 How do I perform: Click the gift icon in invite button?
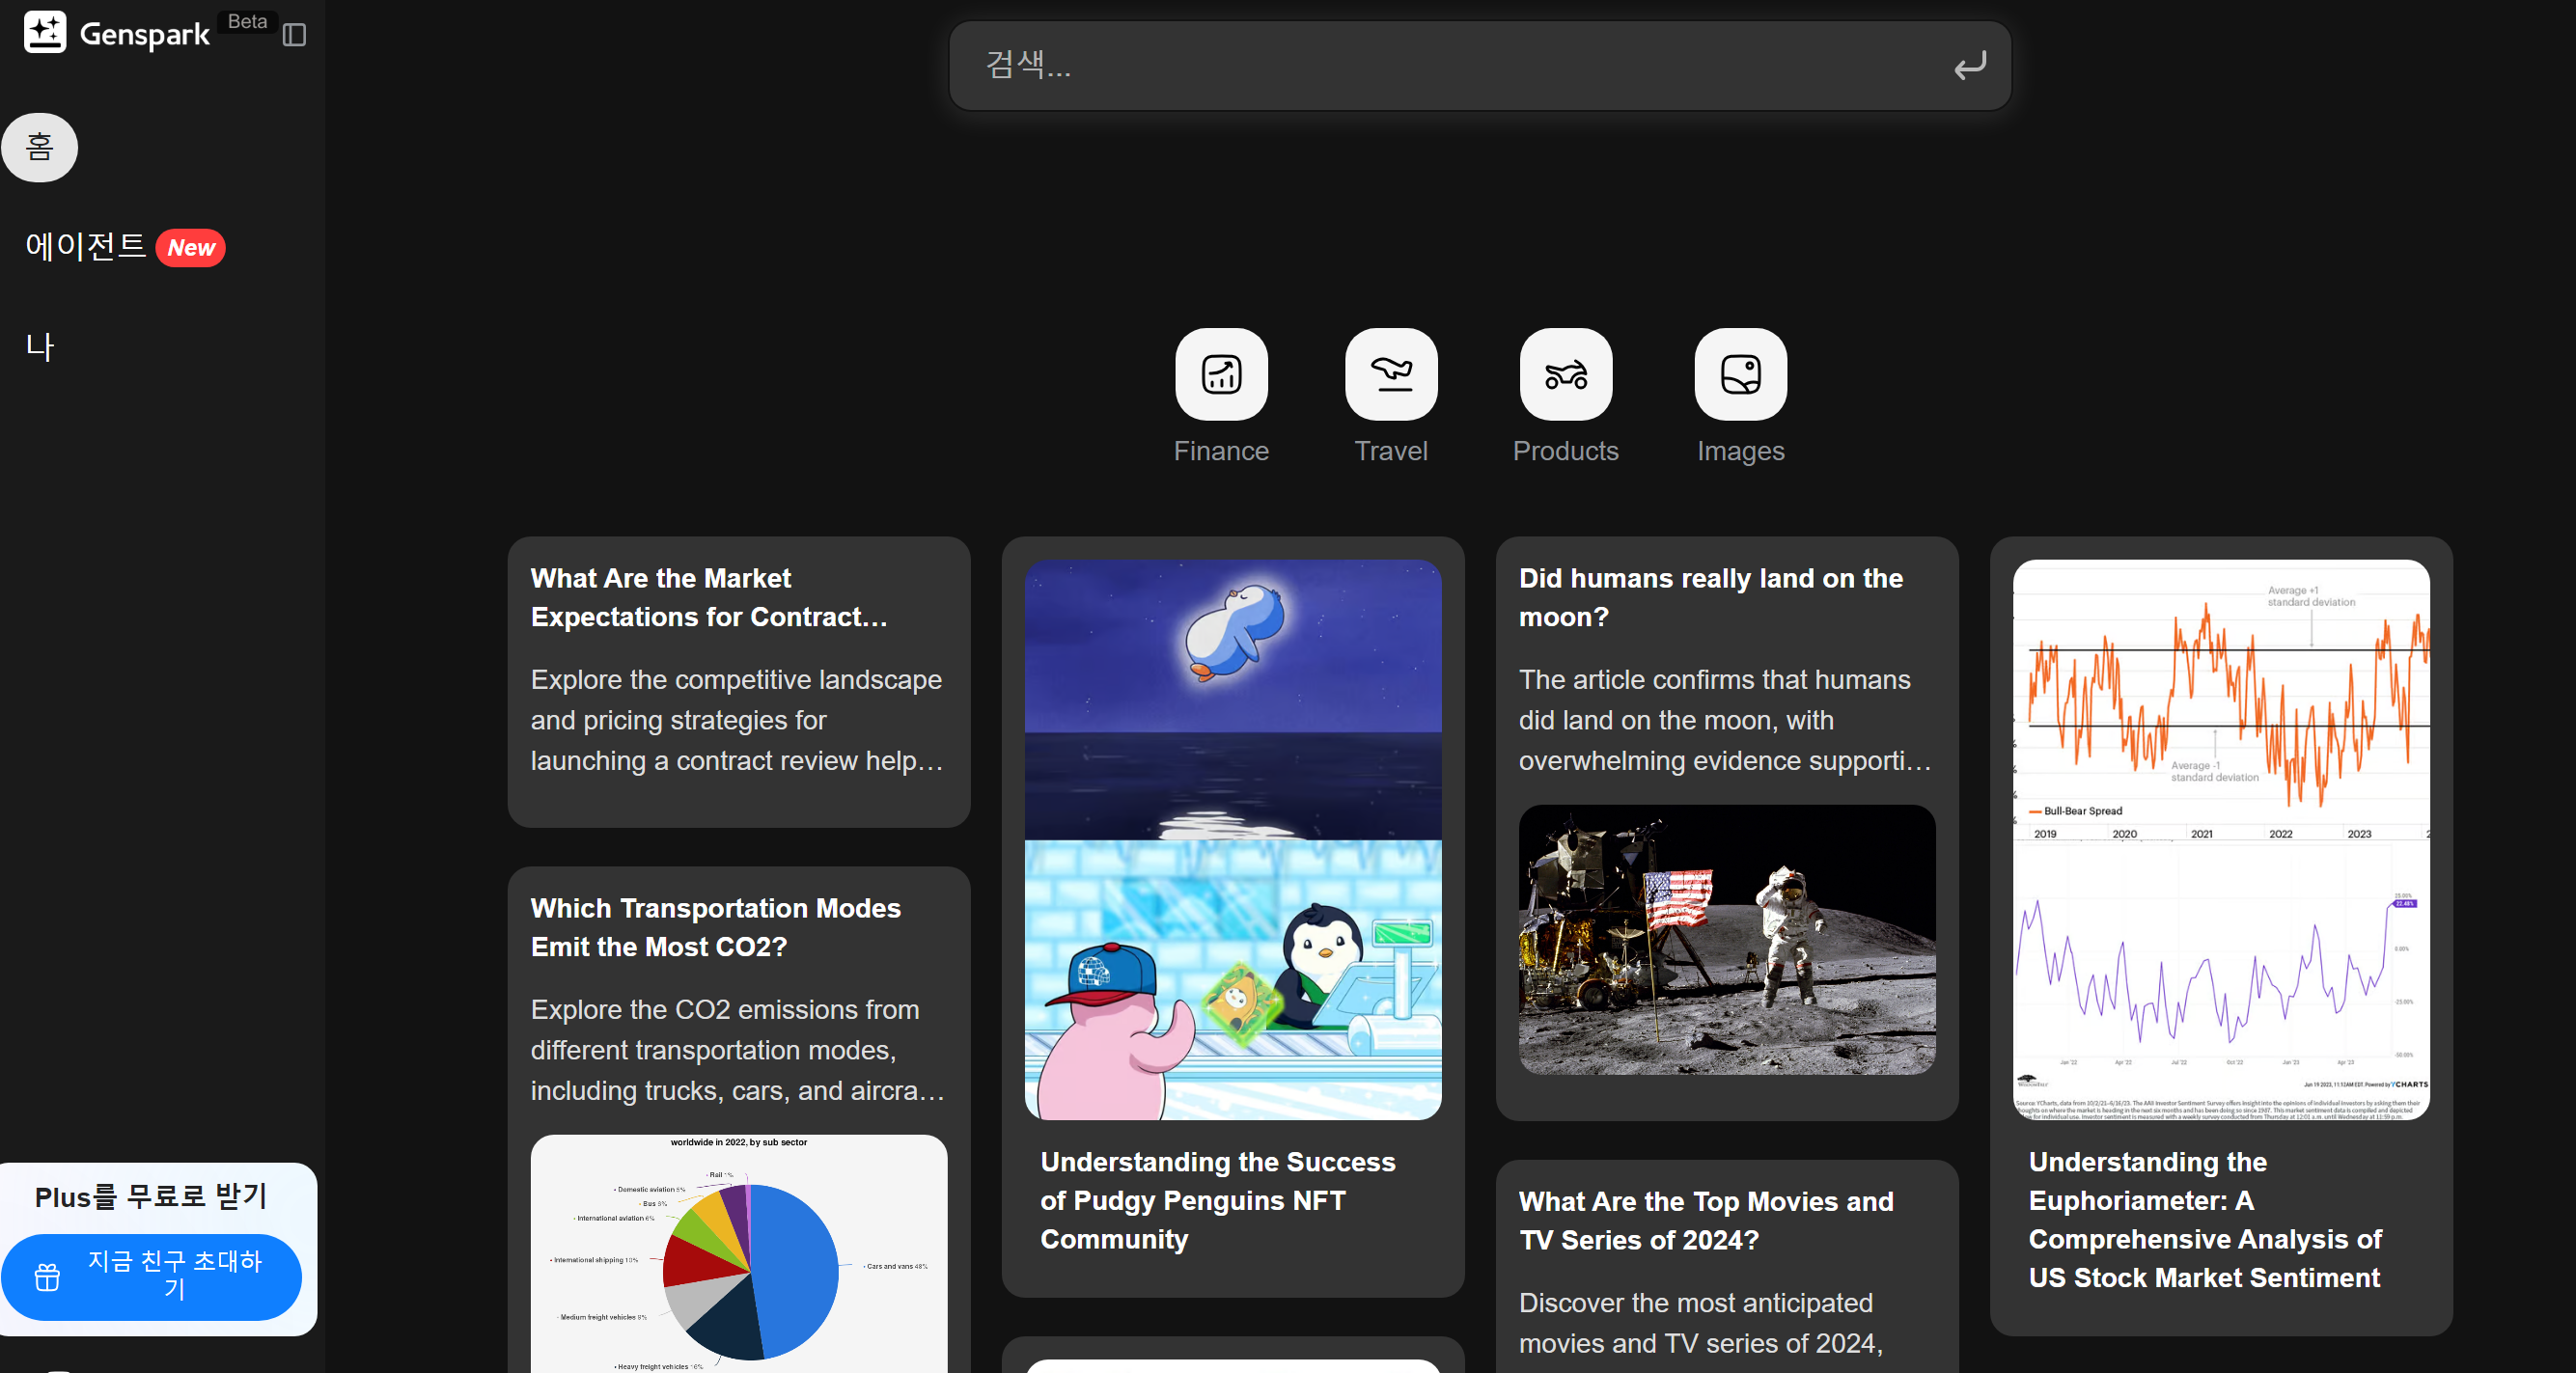[47, 1277]
